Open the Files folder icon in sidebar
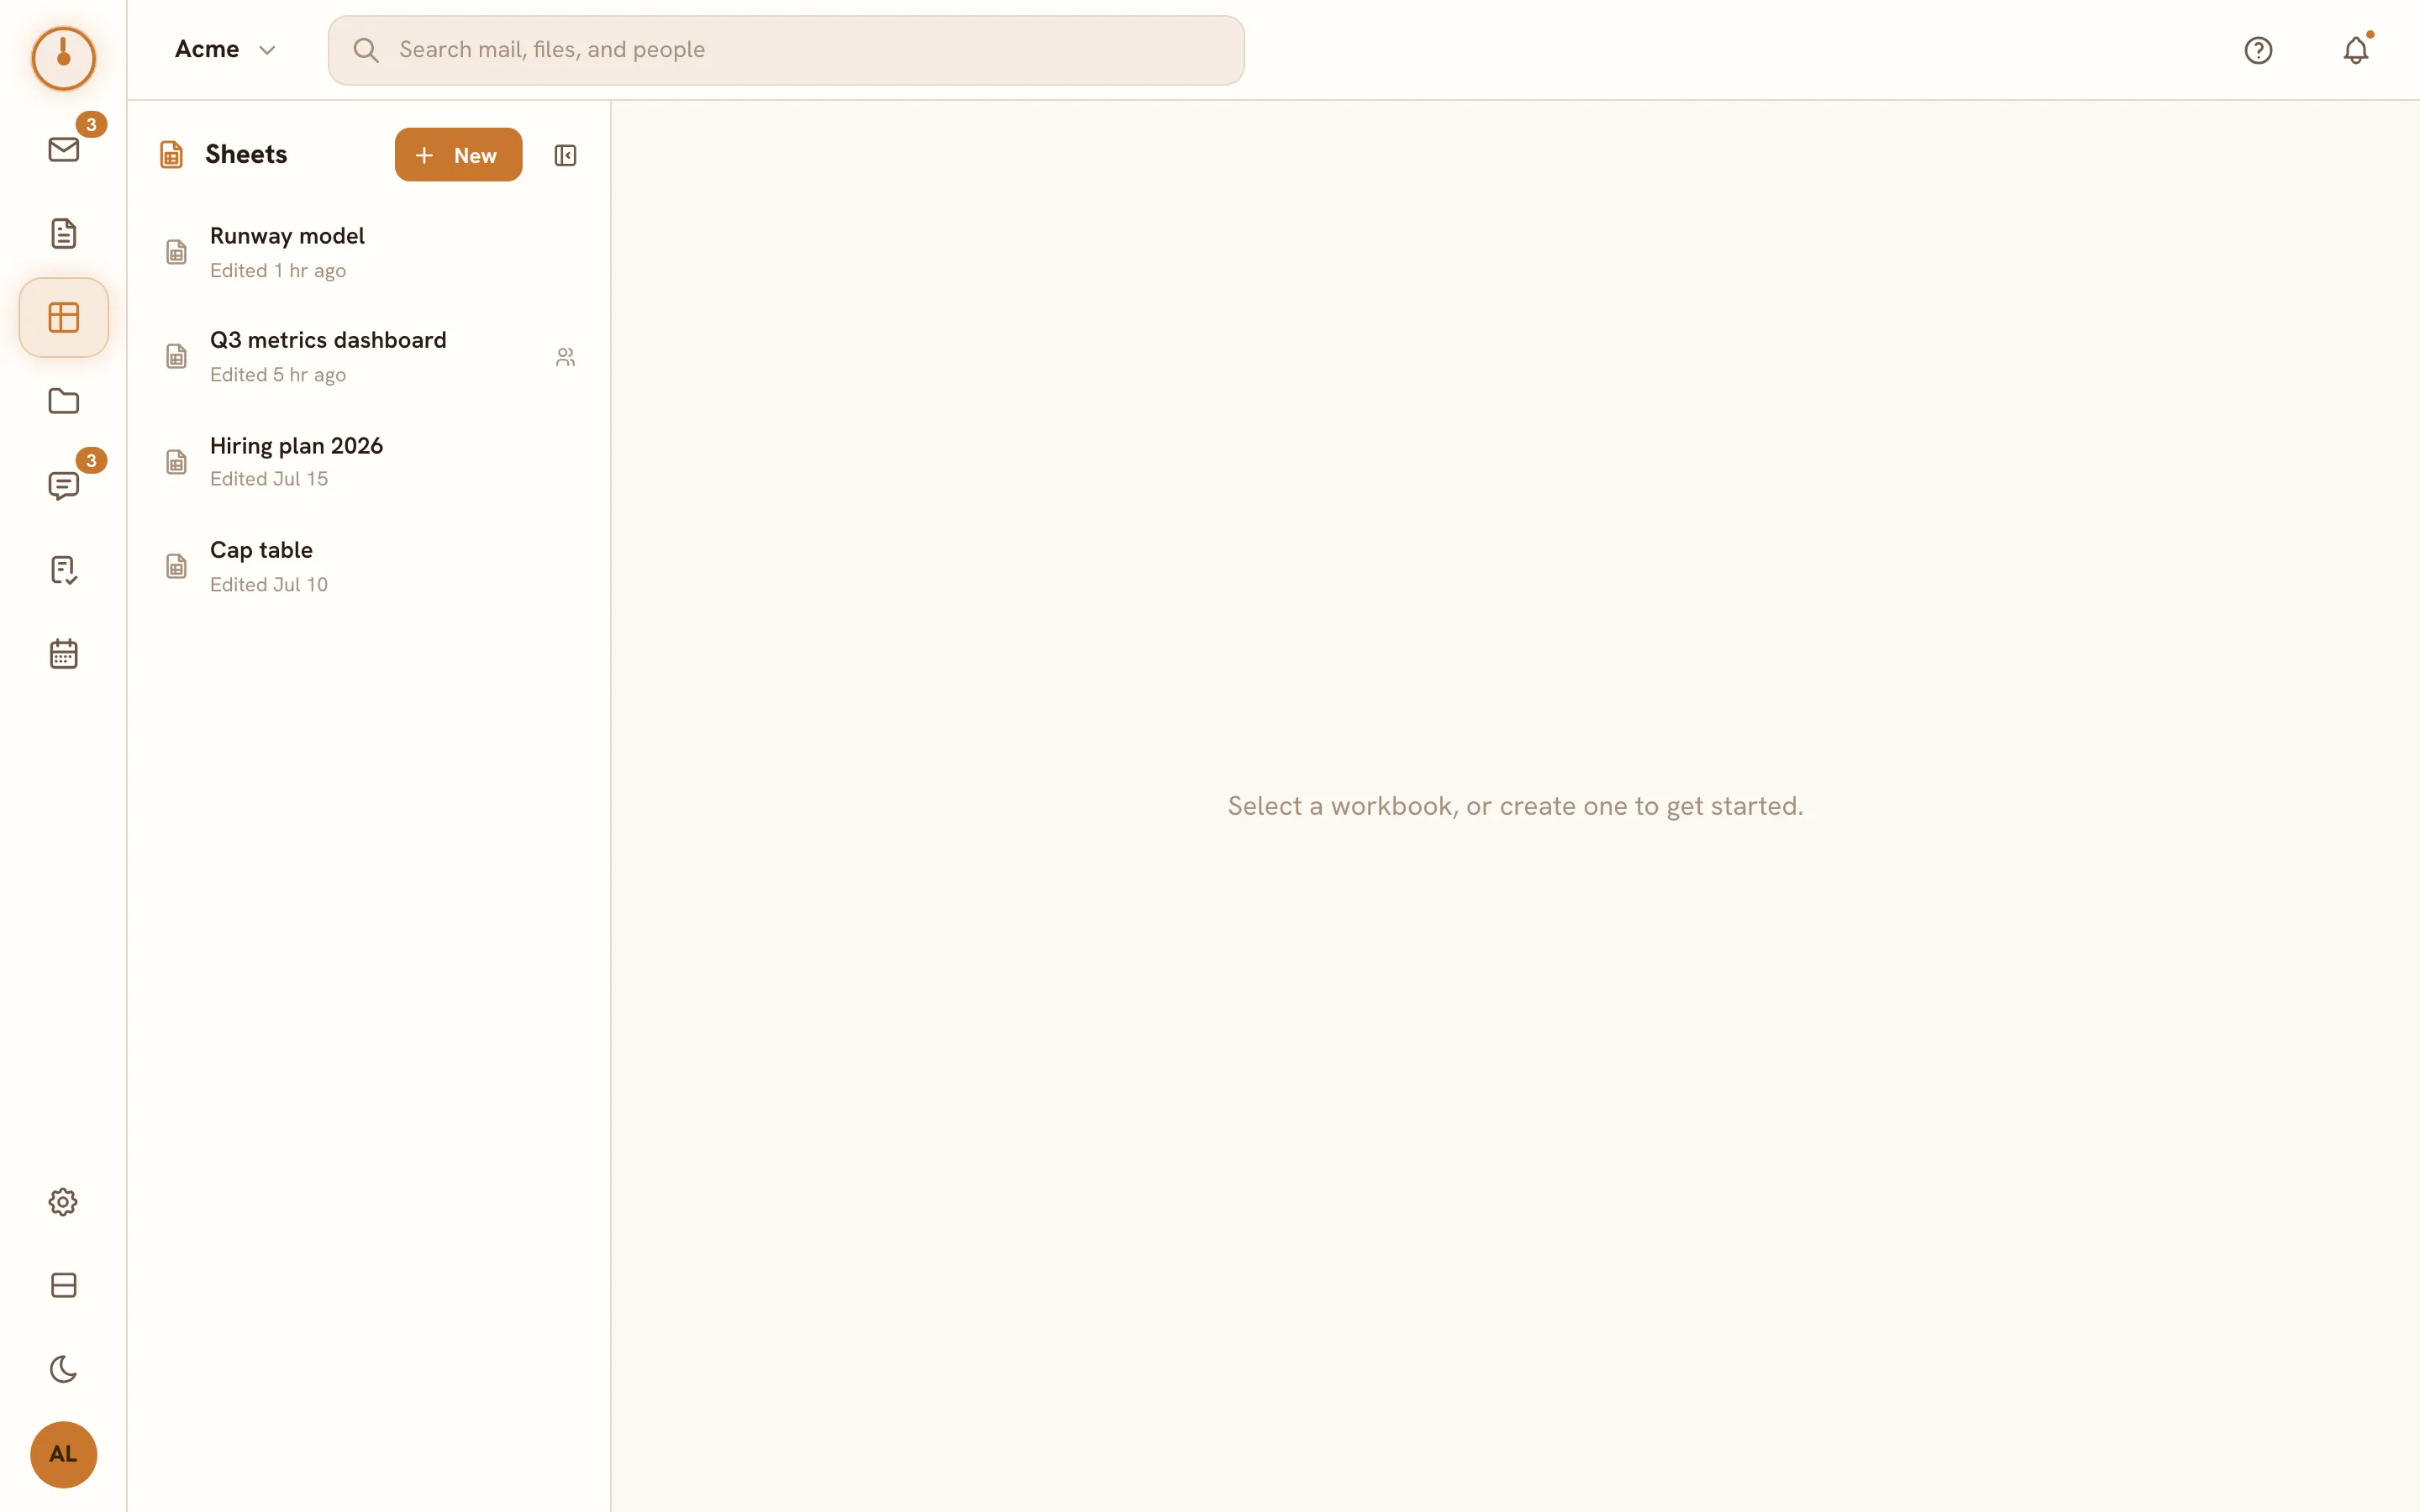2420x1512 pixels. pos(63,402)
